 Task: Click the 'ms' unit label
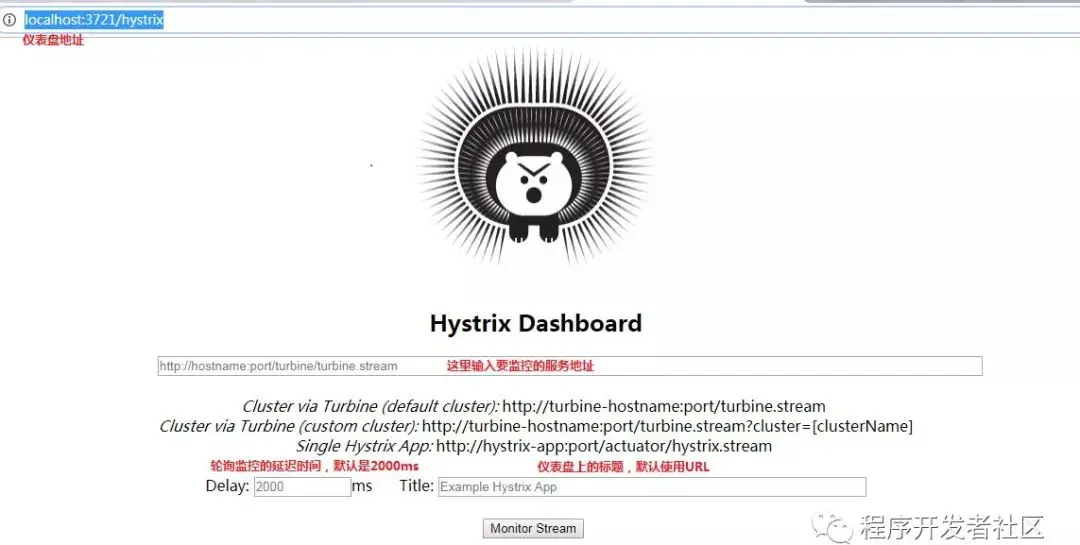point(362,486)
